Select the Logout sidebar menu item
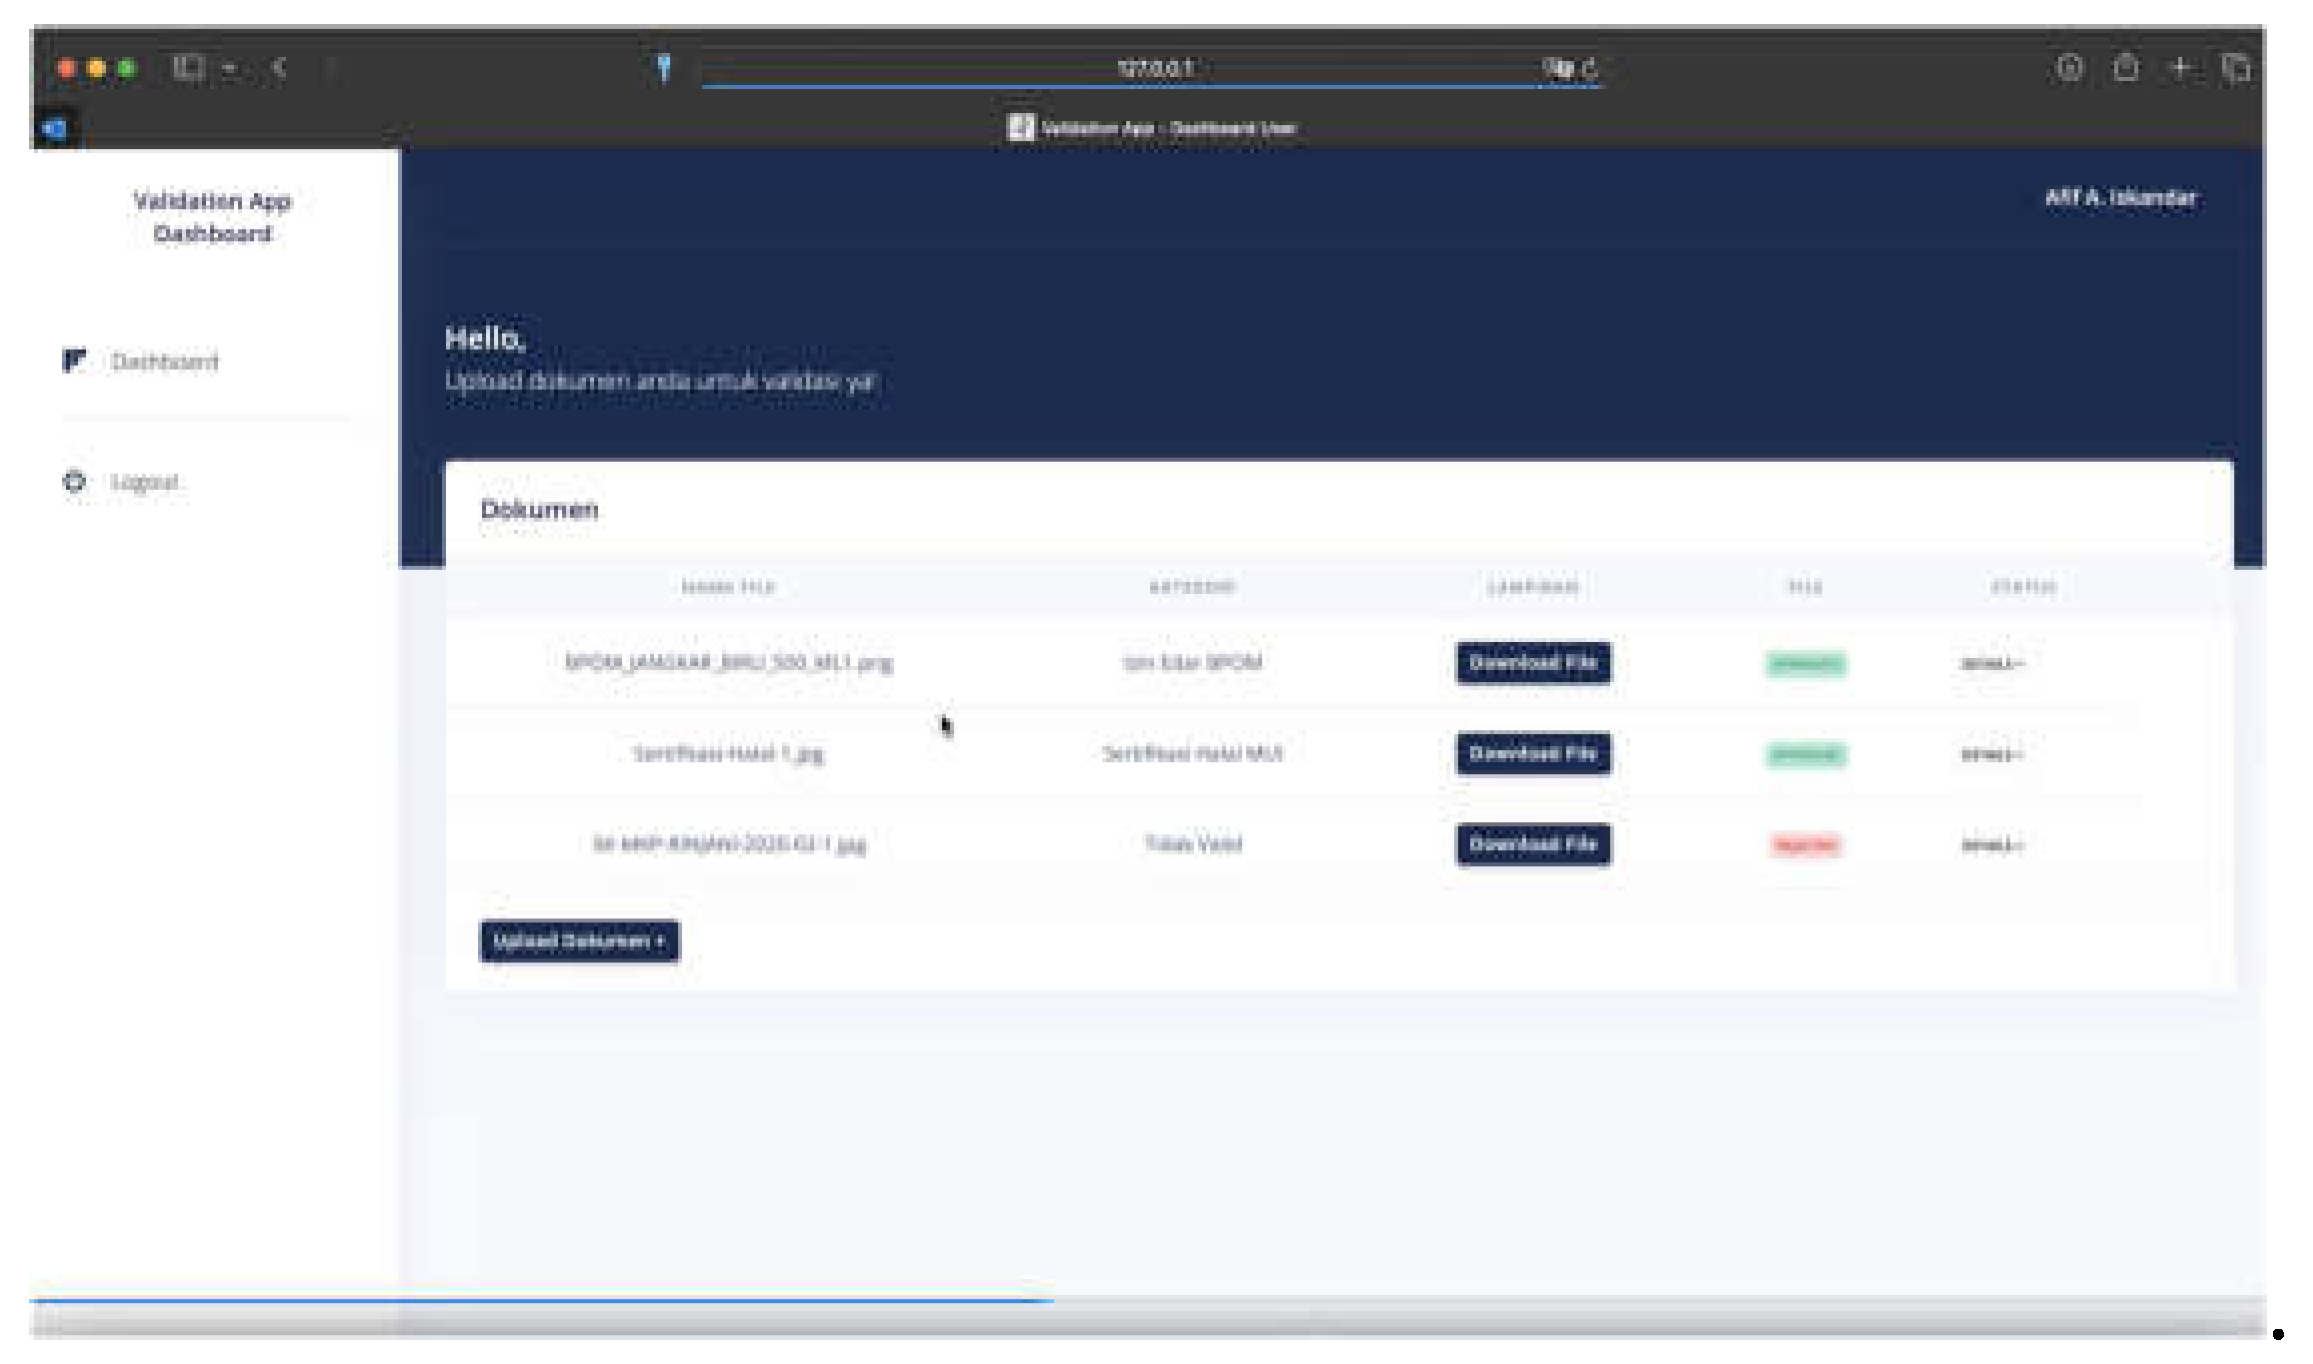Viewport: 2313px width, 1364px height. tap(146, 482)
